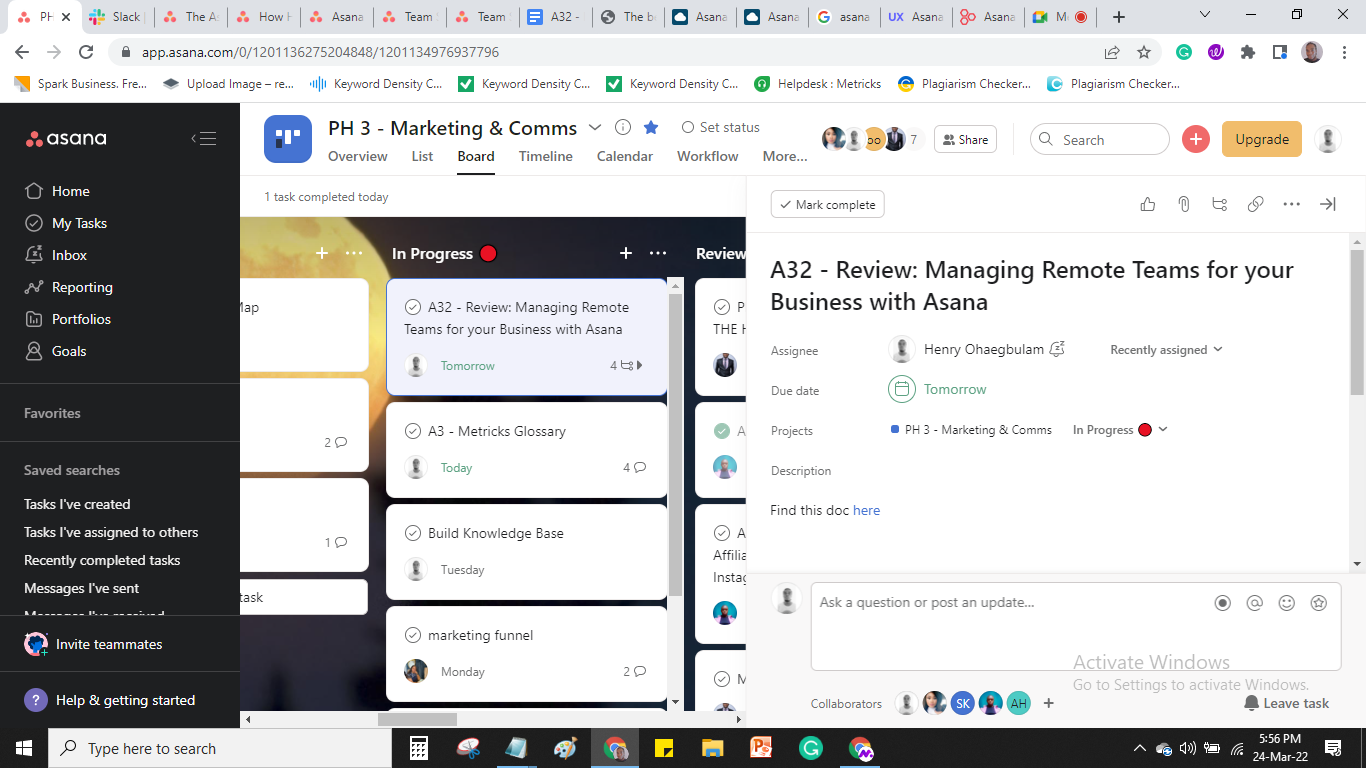This screenshot has height=768, width=1366.
Task: Switch to the List tab
Action: tap(423, 156)
